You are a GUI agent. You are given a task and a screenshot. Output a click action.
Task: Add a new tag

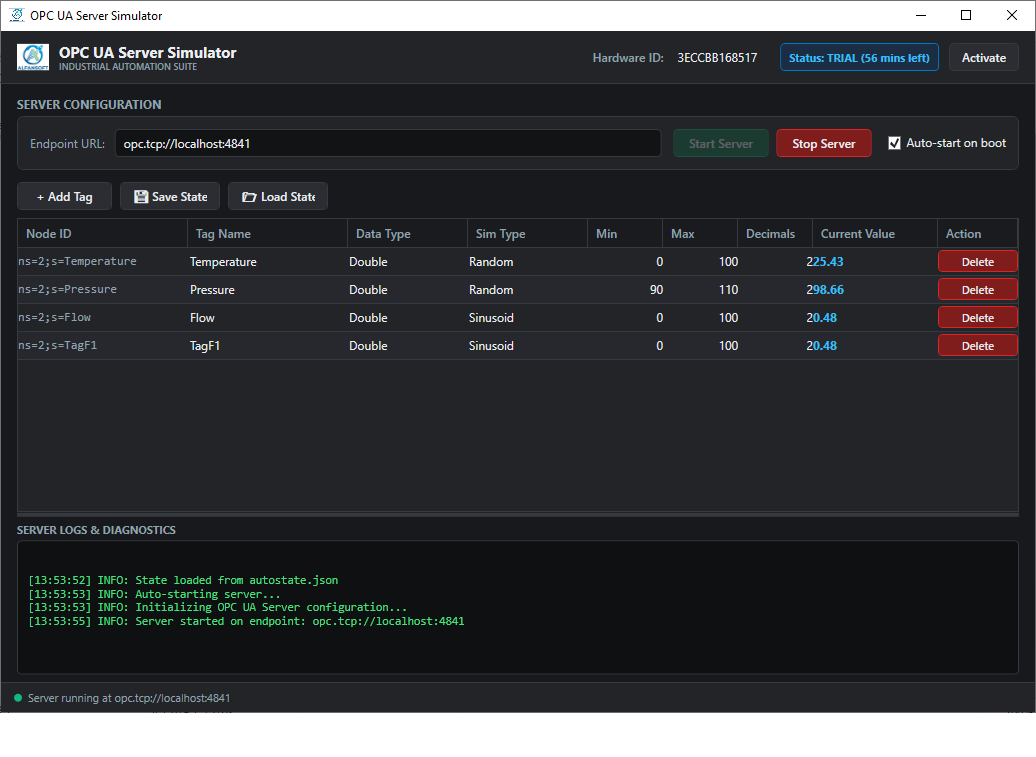(x=64, y=197)
